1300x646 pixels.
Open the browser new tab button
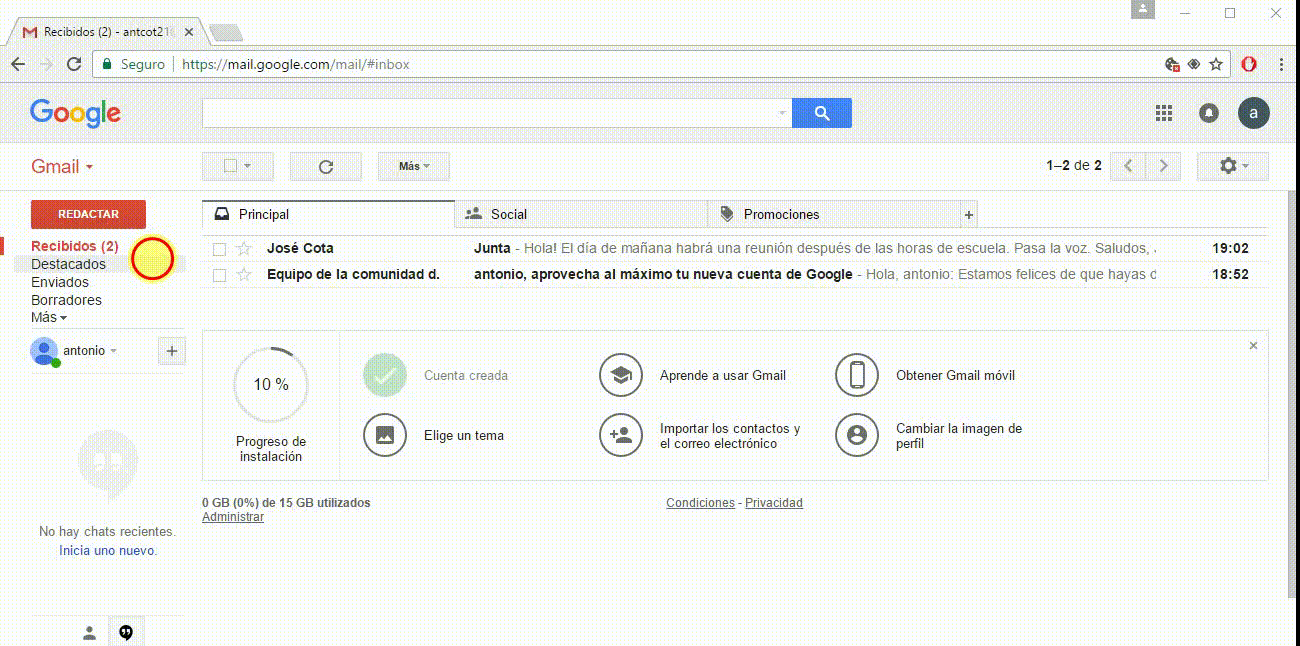226,33
